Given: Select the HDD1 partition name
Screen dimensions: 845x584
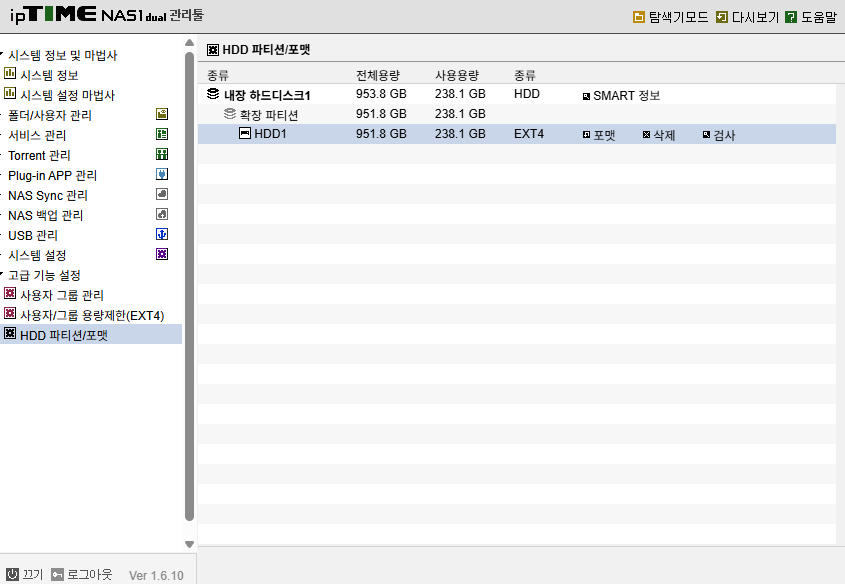Looking at the screenshot, I should click(270, 134).
